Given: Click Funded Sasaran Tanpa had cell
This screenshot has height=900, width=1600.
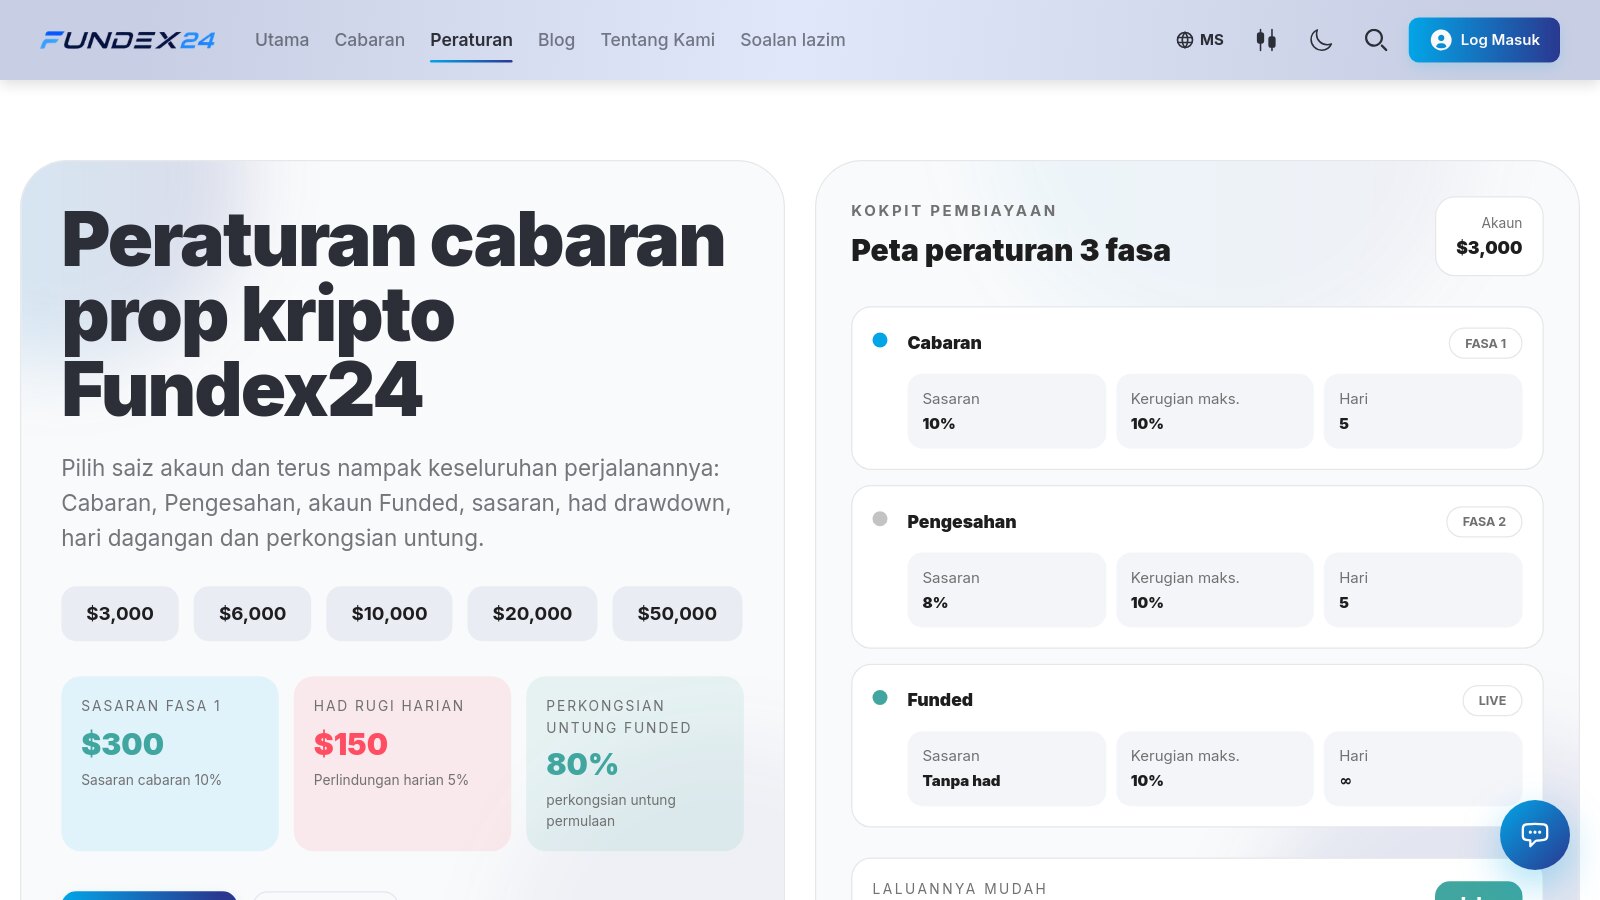Looking at the screenshot, I should [1006, 768].
